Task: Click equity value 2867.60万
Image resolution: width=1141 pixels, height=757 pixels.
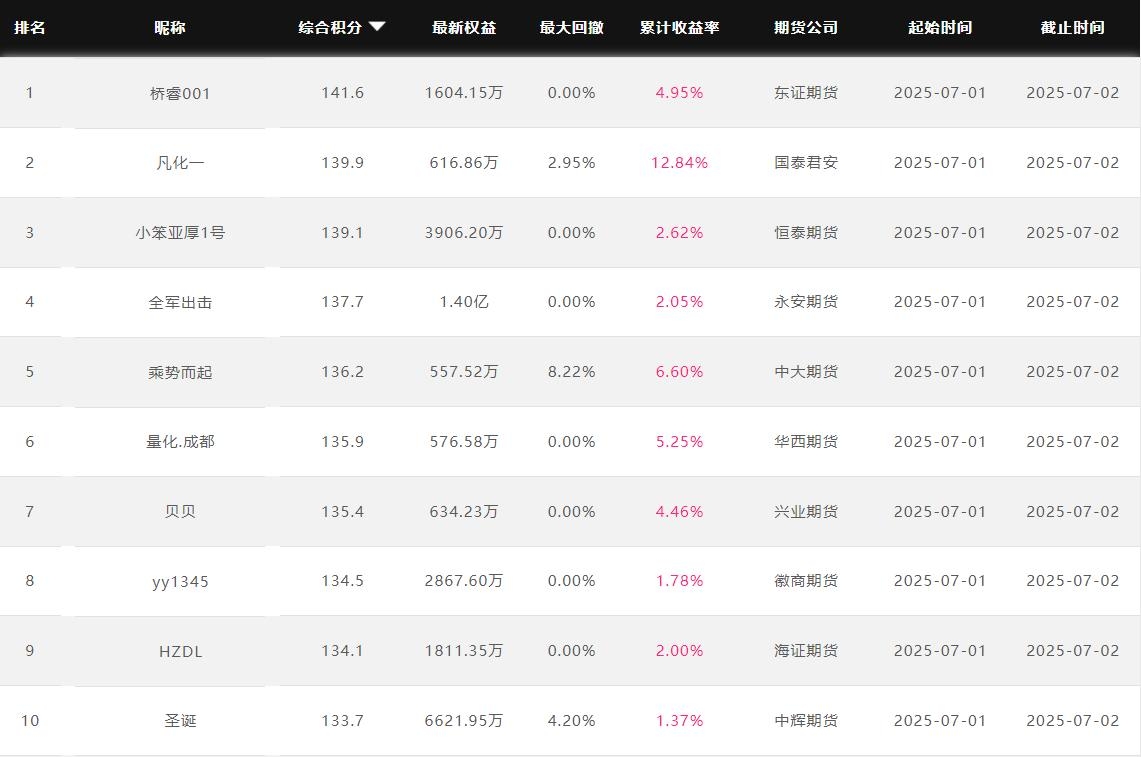Action: pos(464,581)
